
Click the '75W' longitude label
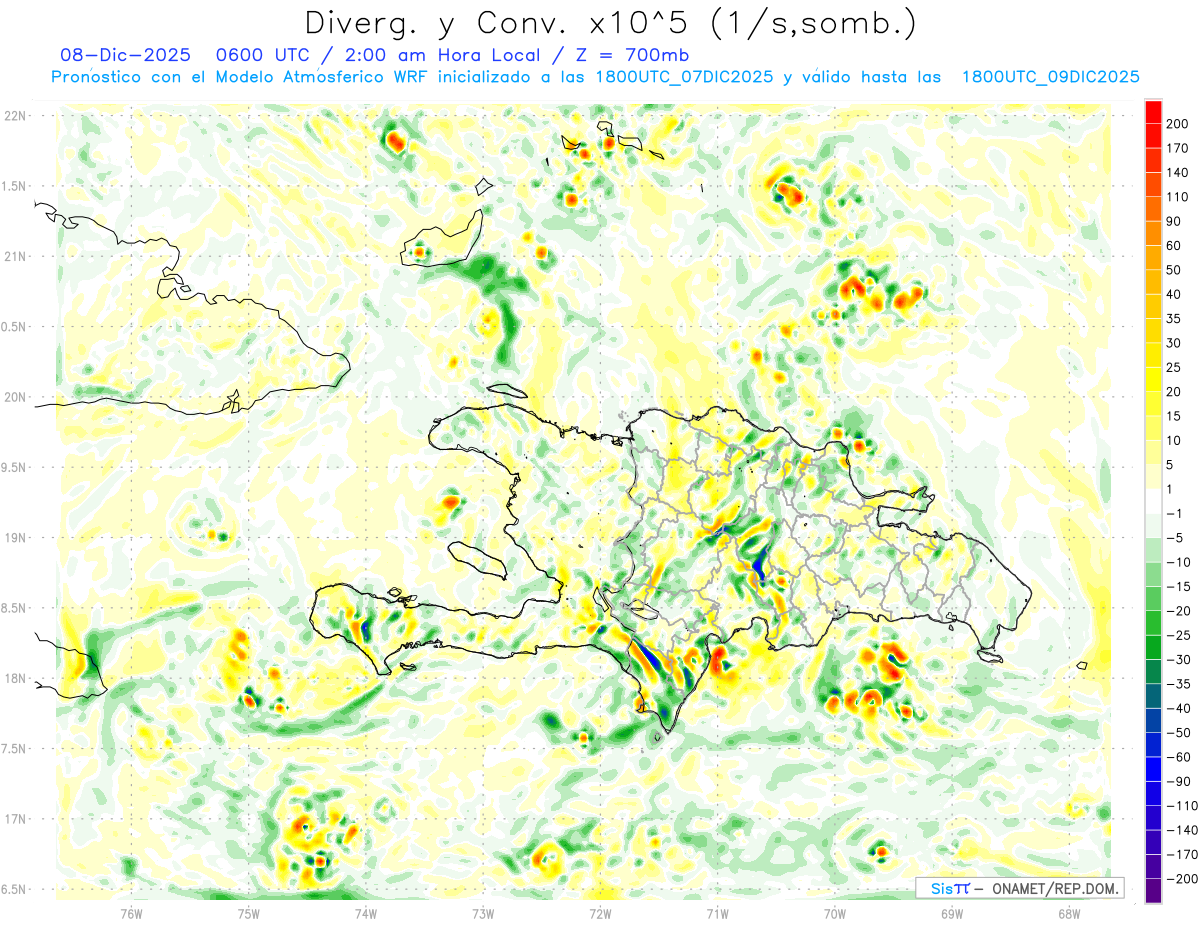coord(249,912)
